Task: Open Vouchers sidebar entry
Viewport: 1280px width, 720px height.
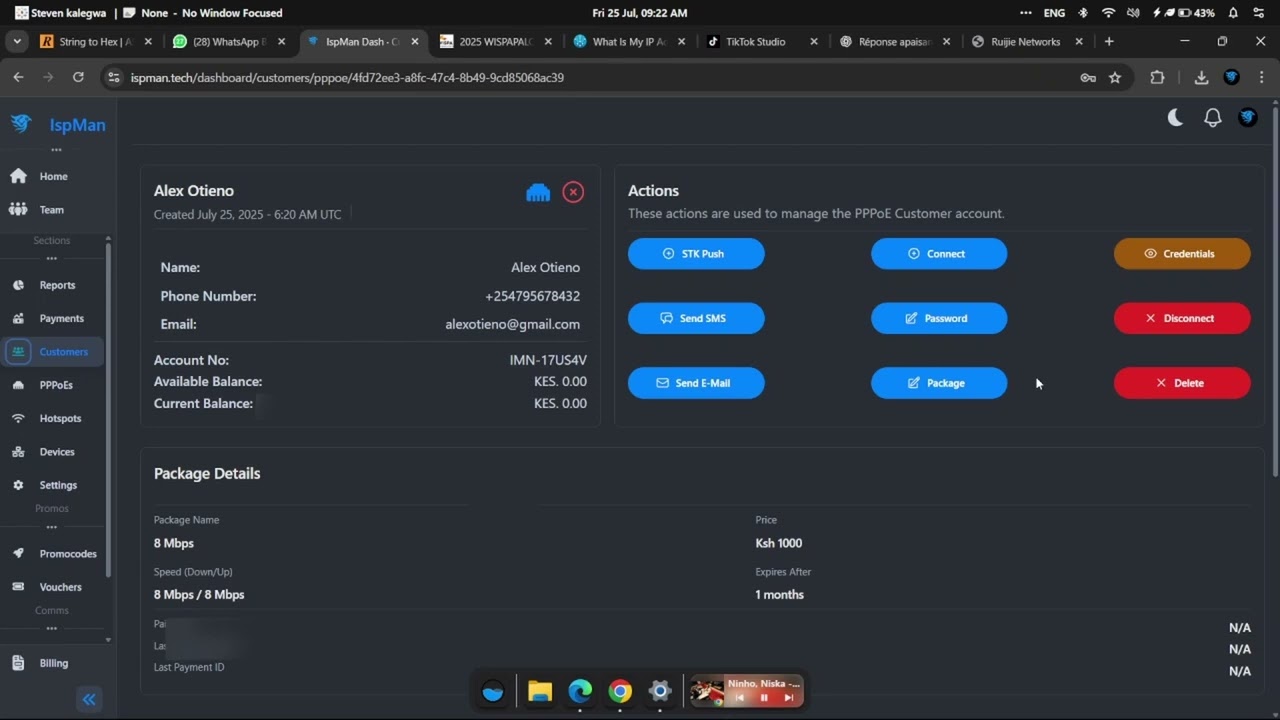Action: pyautogui.click(x=60, y=587)
